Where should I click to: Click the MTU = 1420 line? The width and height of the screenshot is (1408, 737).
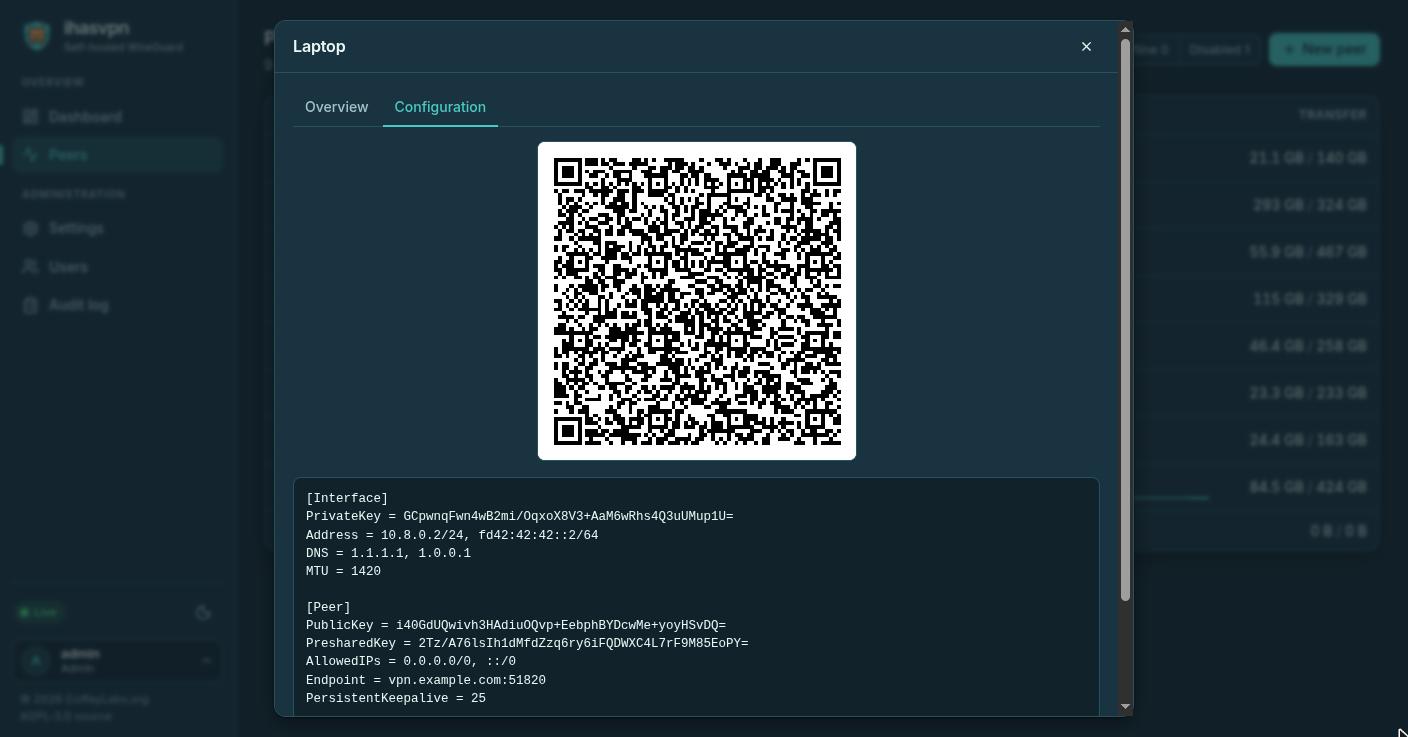pyautogui.click(x=343, y=571)
